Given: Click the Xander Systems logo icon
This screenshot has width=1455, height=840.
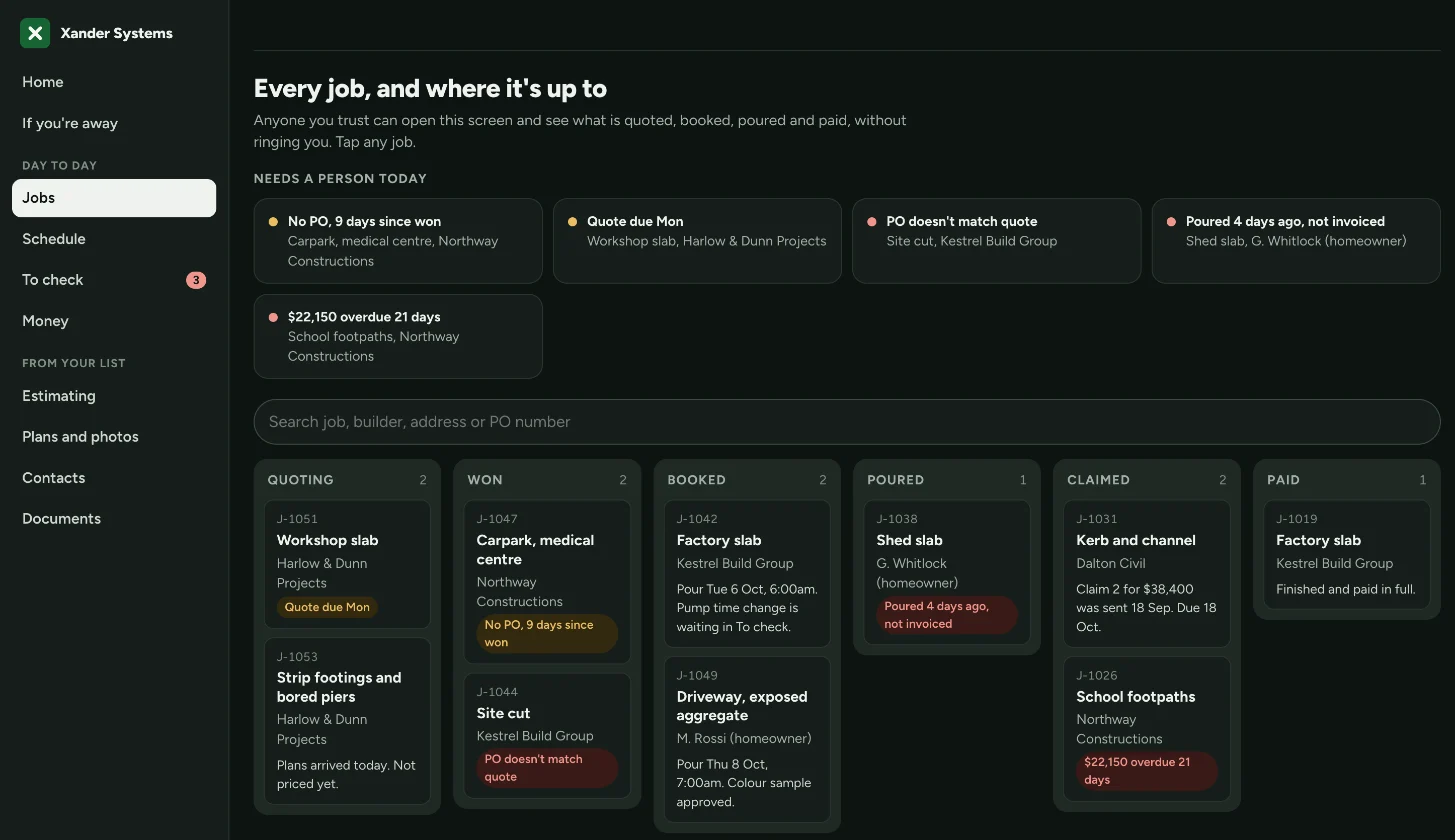Looking at the screenshot, I should pyautogui.click(x=35, y=33).
